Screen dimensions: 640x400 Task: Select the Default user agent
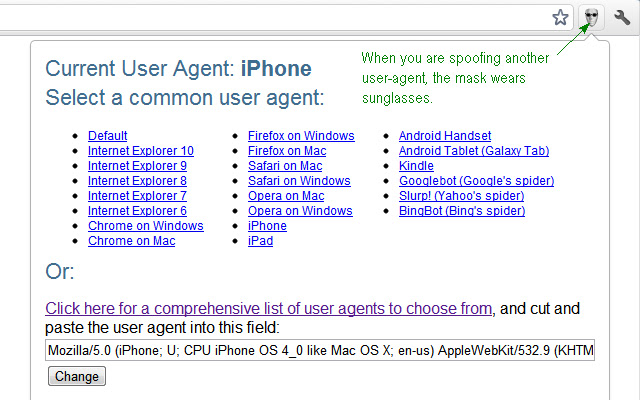click(x=108, y=136)
